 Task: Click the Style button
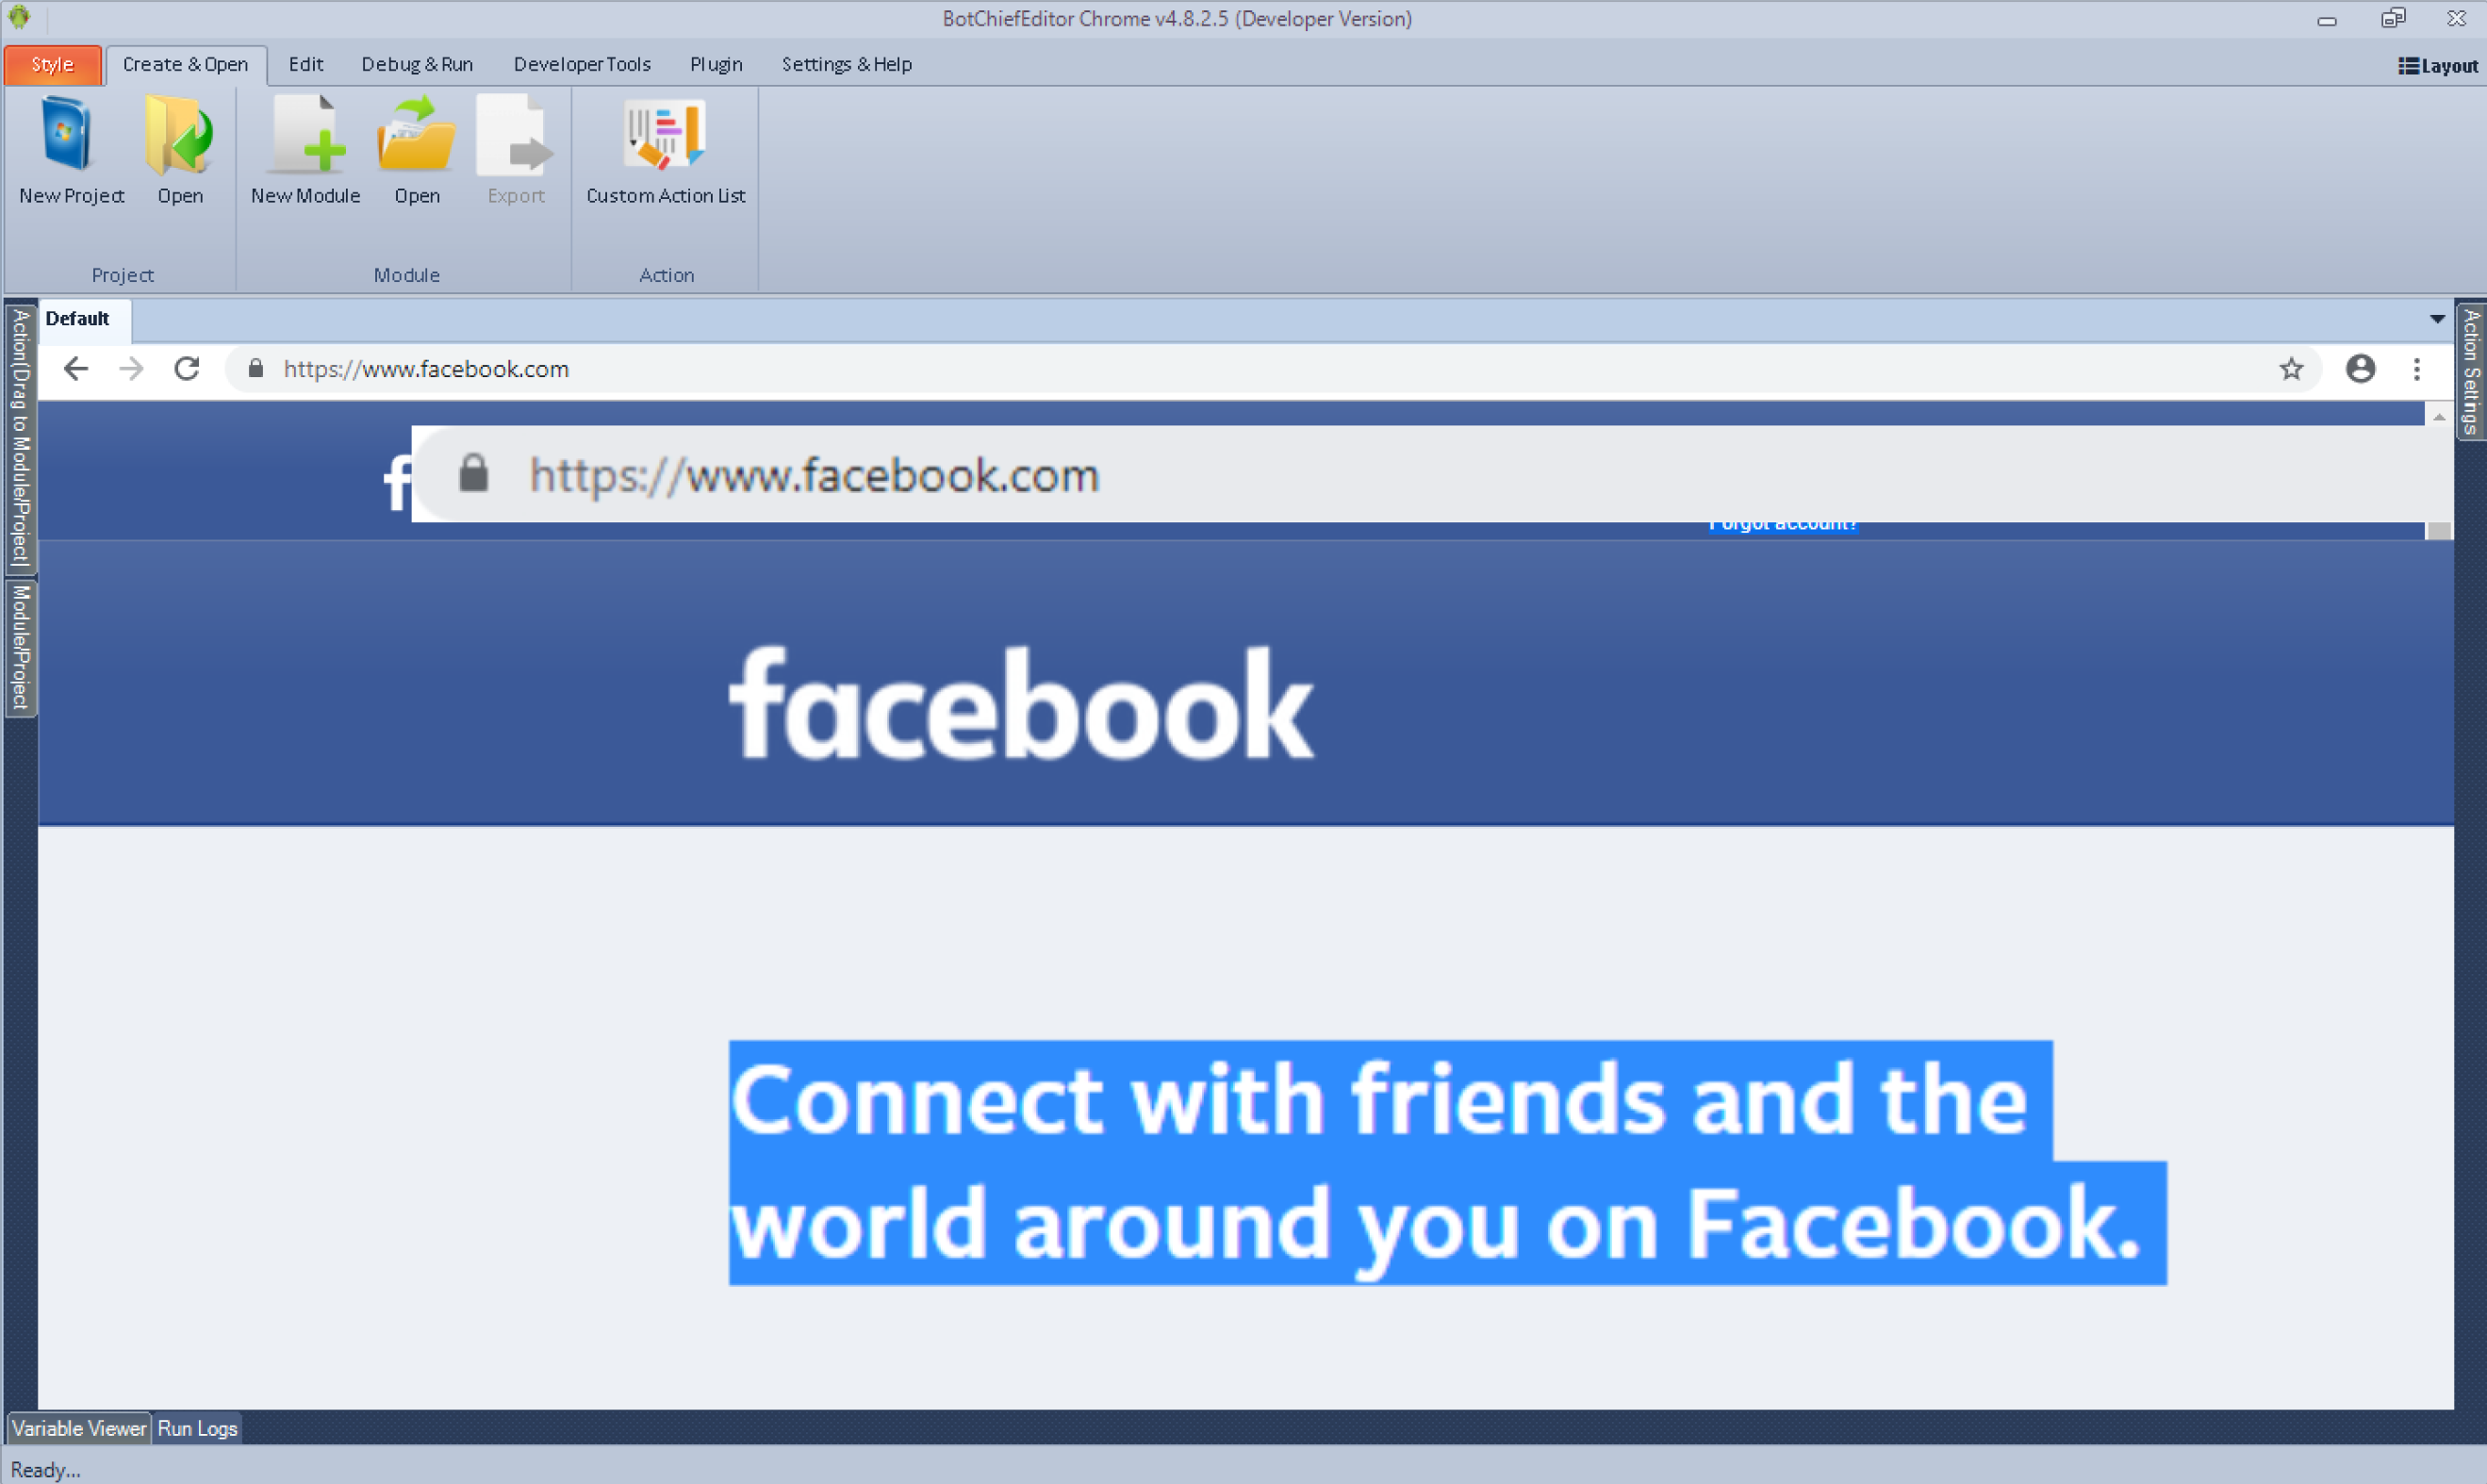pos(52,64)
